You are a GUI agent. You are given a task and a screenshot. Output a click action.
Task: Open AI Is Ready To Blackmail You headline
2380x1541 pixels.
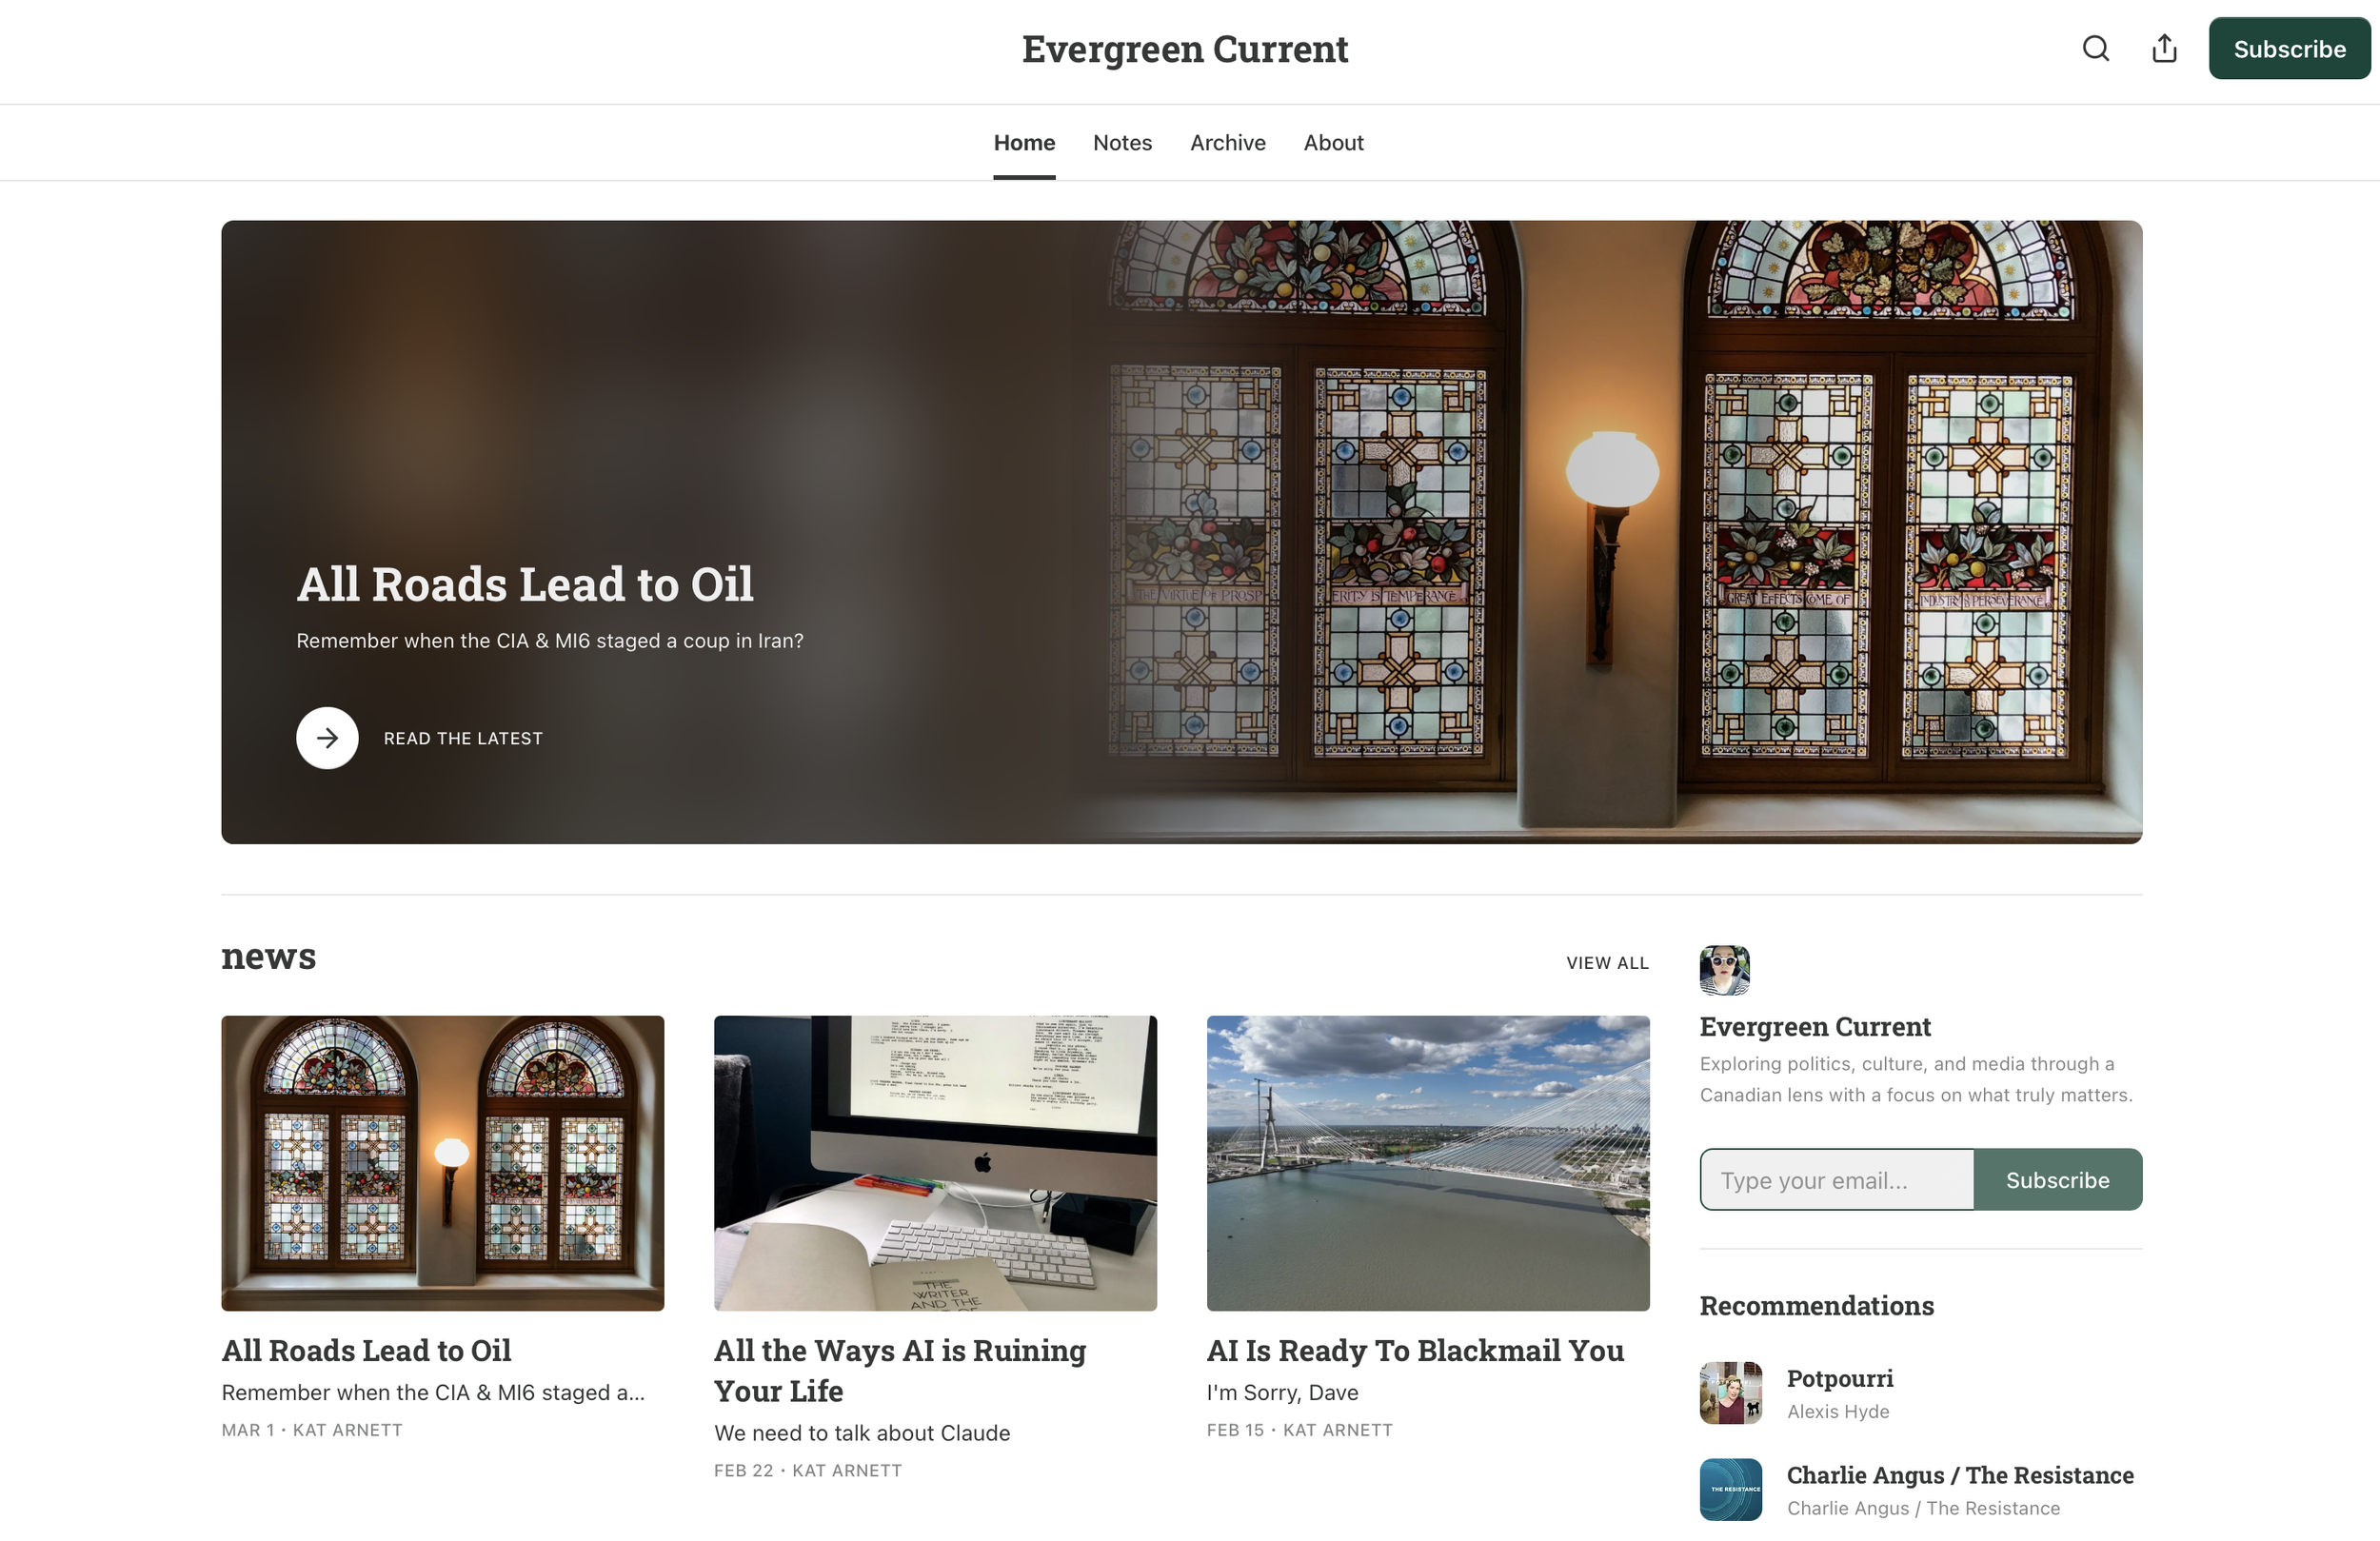(1415, 1350)
